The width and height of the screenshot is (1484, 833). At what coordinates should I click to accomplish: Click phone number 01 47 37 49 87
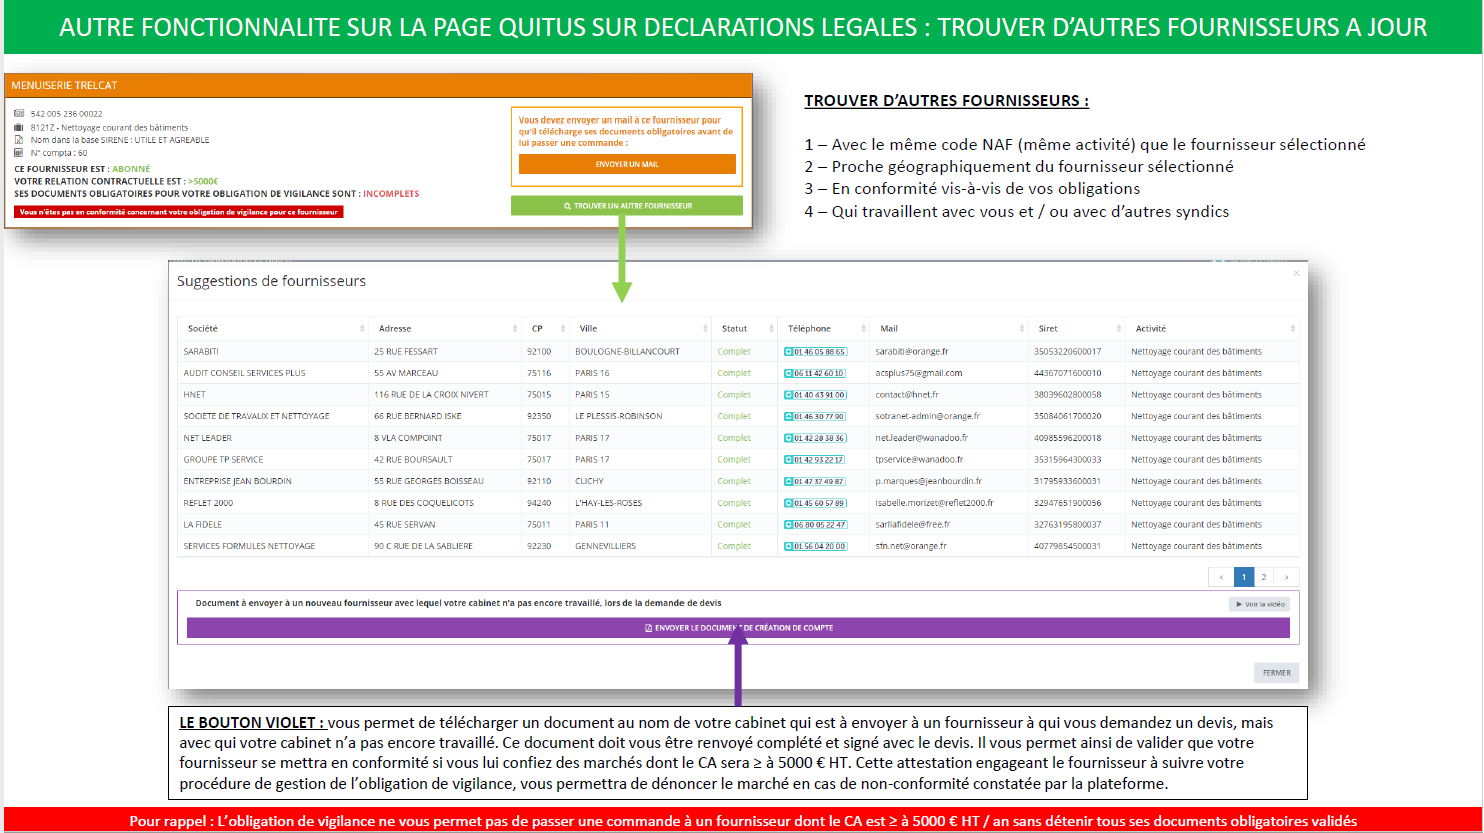click(815, 481)
